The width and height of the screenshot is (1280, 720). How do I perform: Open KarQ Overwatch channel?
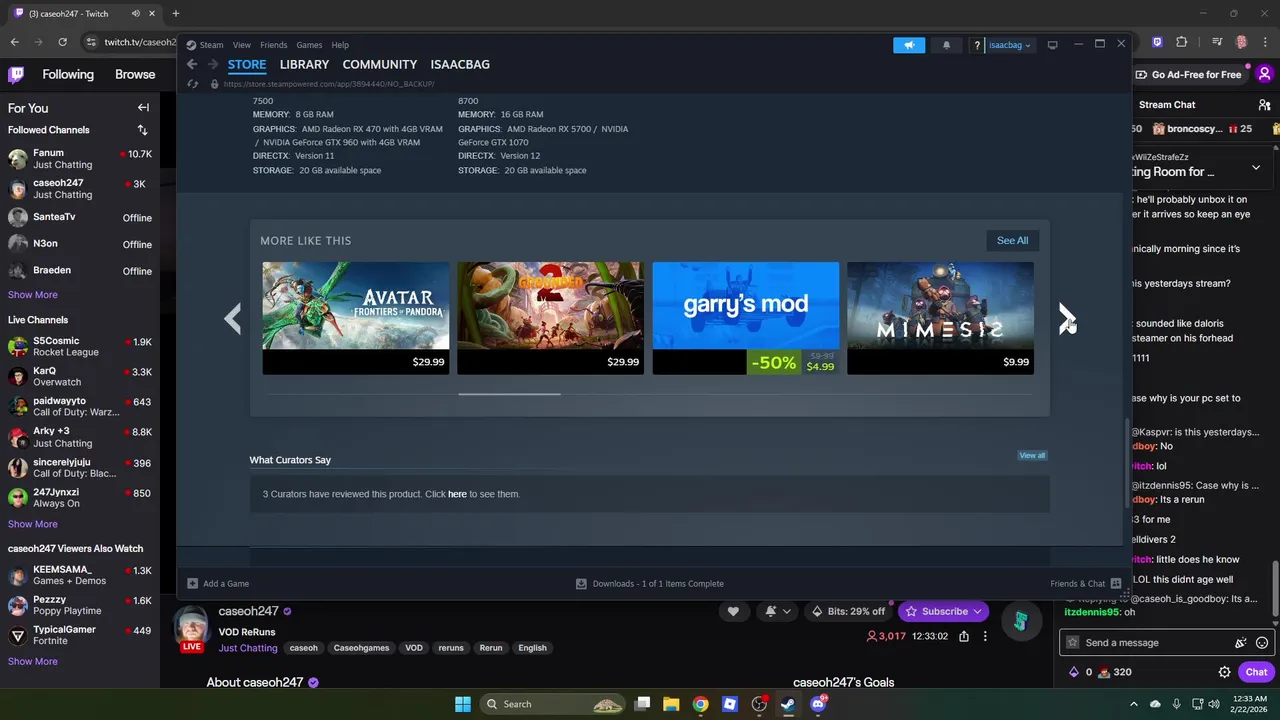click(80, 377)
